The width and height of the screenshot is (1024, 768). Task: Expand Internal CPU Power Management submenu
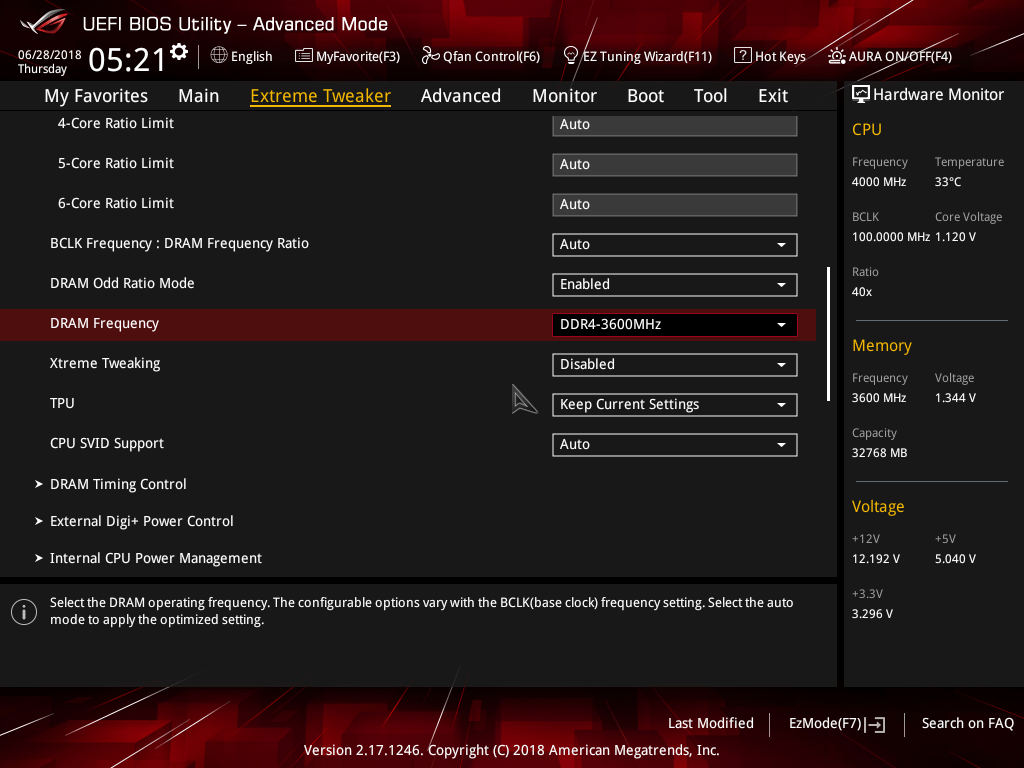(155, 558)
